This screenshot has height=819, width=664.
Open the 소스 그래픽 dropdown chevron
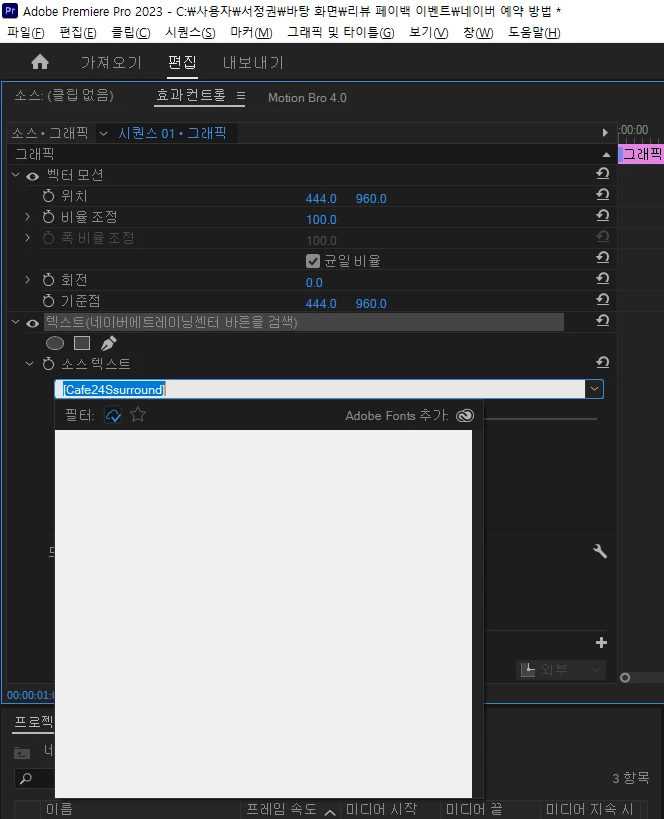point(103,134)
